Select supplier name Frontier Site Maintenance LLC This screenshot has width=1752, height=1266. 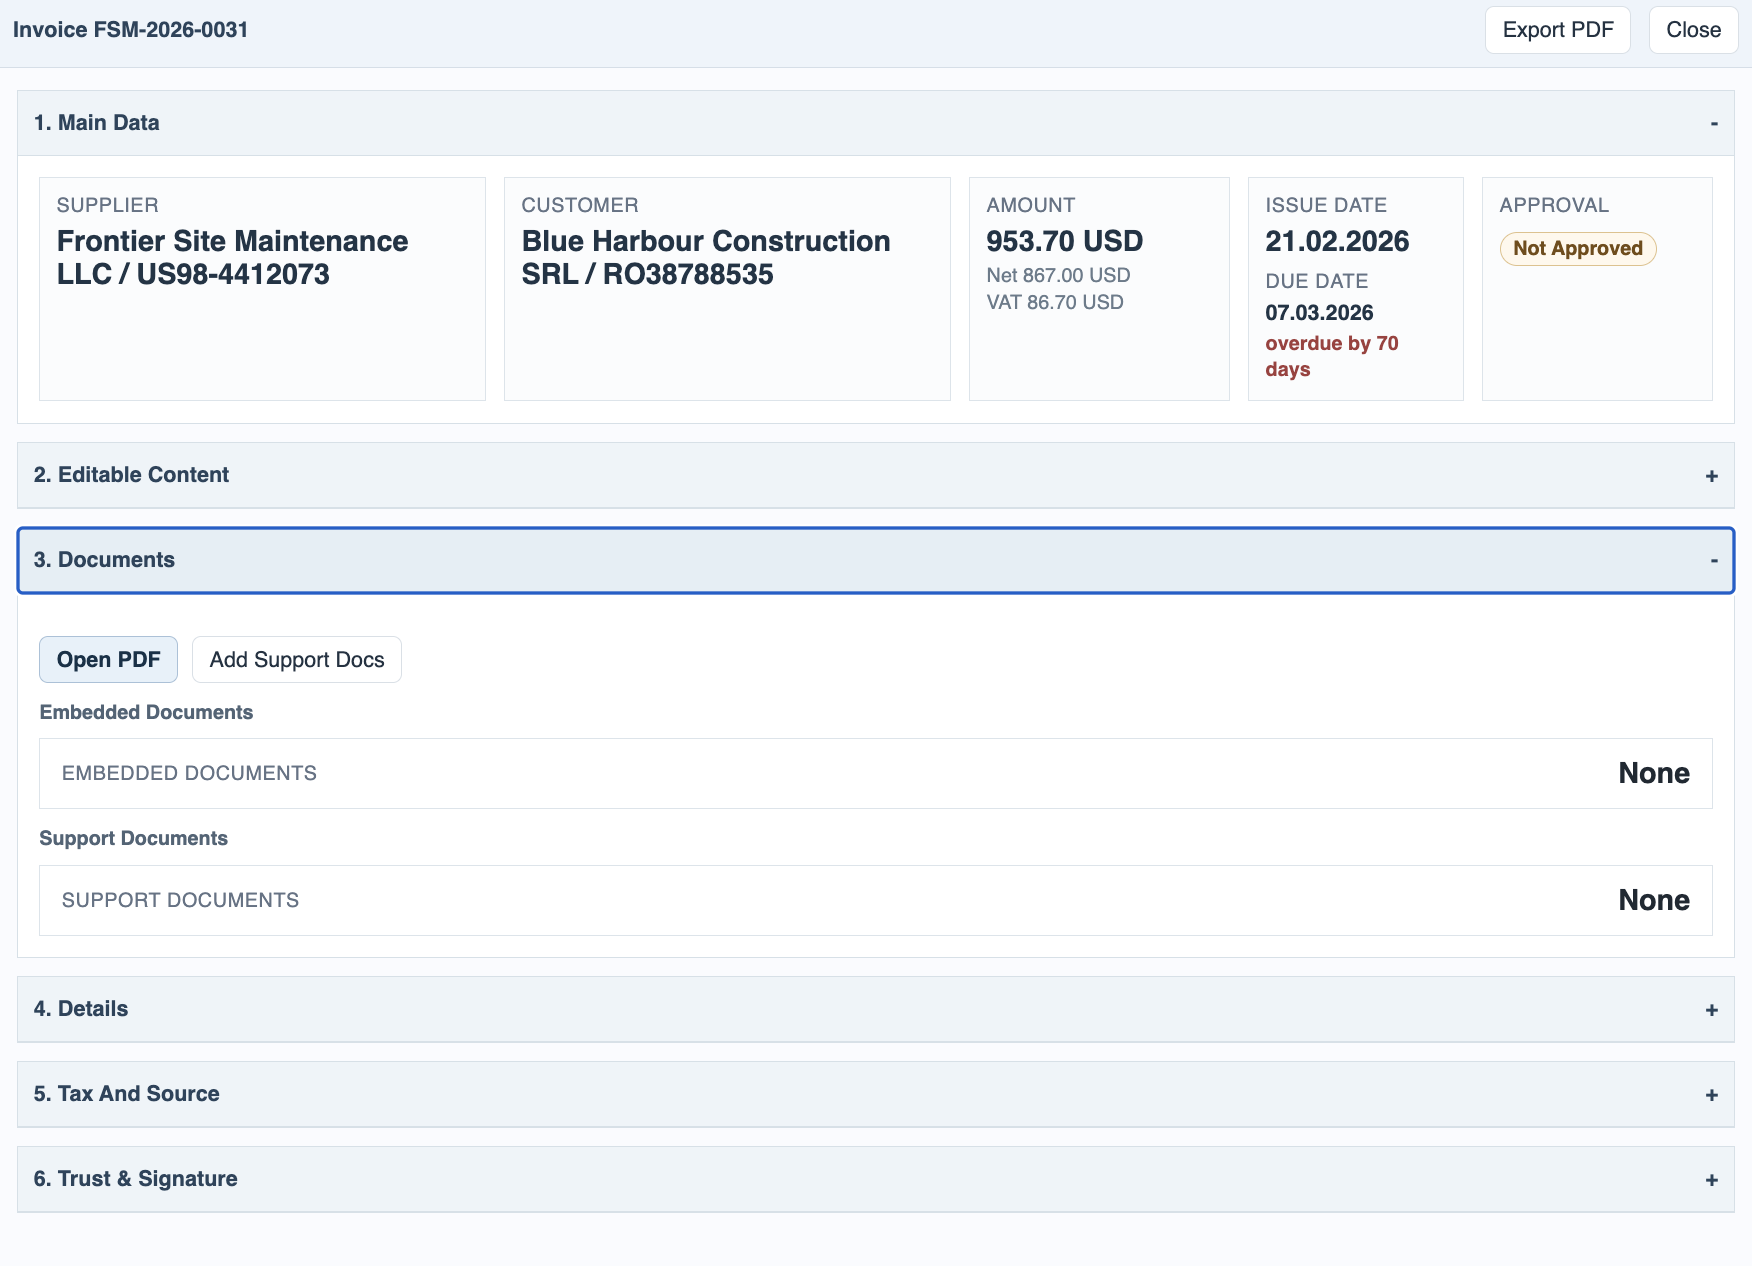(x=232, y=257)
